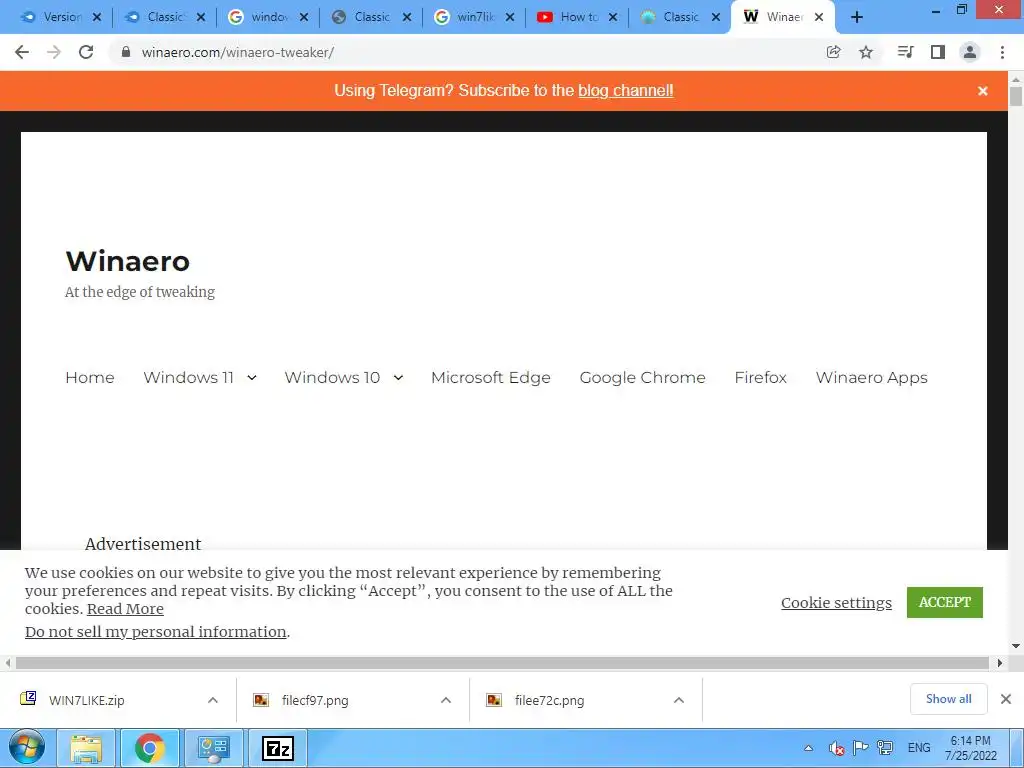
Task: Expand options for WIN7LIKE.zip download
Action: click(213, 700)
